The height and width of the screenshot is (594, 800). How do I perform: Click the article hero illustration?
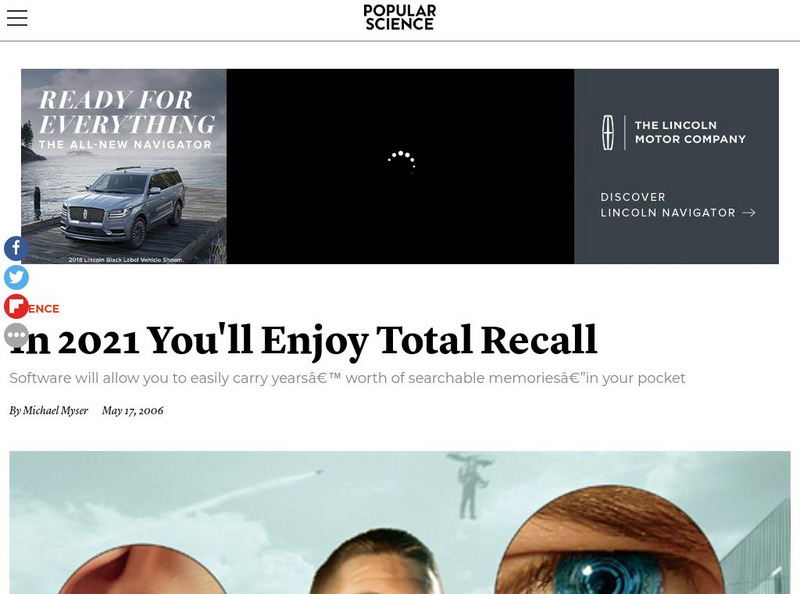tap(399, 522)
